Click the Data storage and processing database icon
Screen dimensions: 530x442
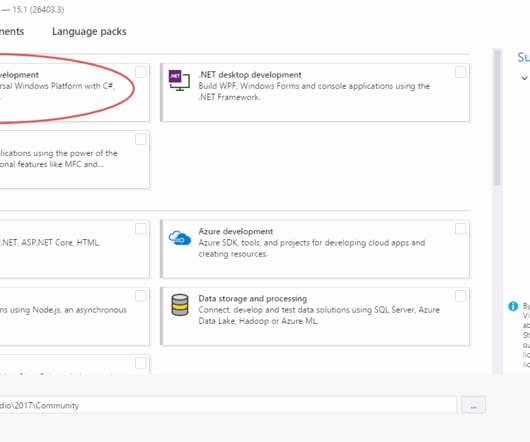180,305
